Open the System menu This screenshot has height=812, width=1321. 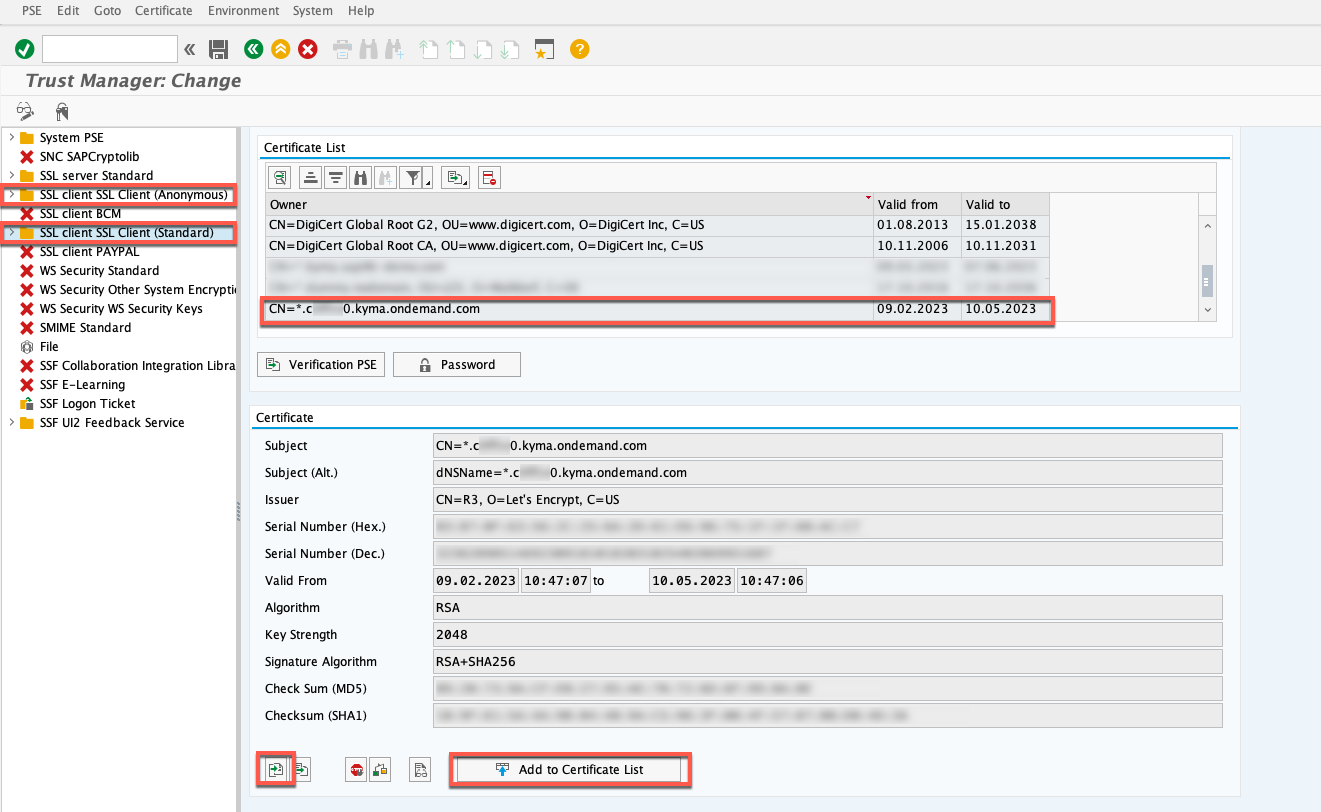[313, 11]
